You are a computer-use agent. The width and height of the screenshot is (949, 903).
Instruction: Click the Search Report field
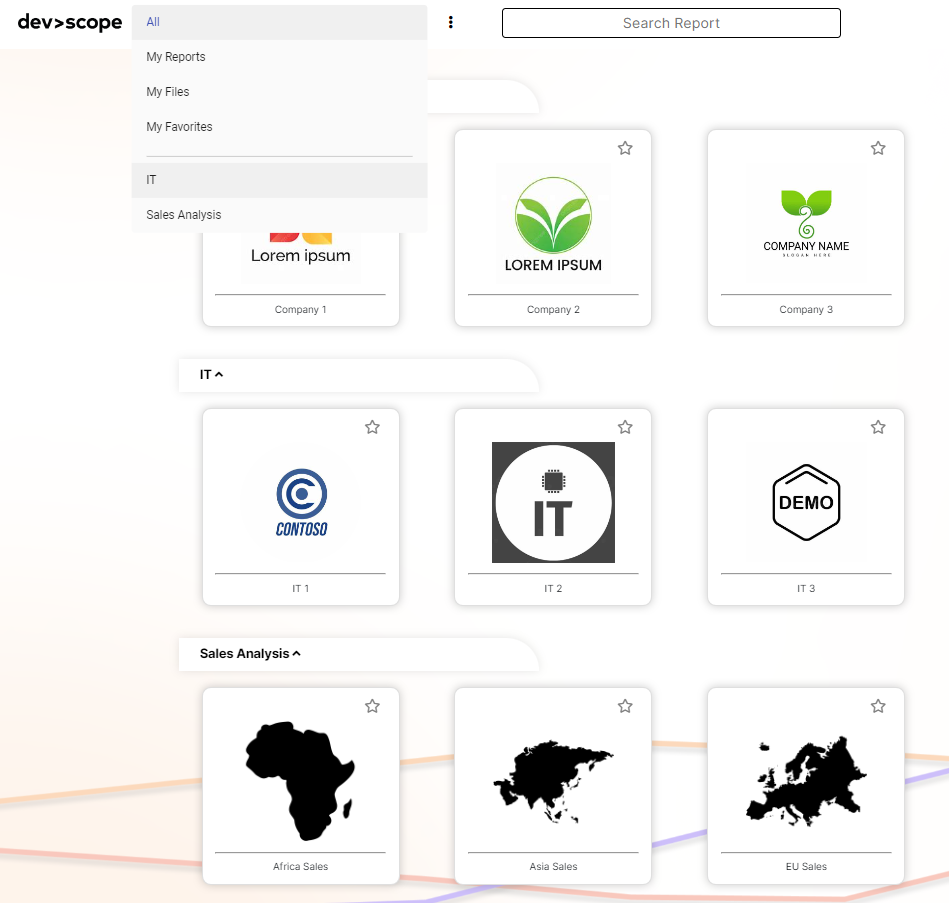pos(671,23)
